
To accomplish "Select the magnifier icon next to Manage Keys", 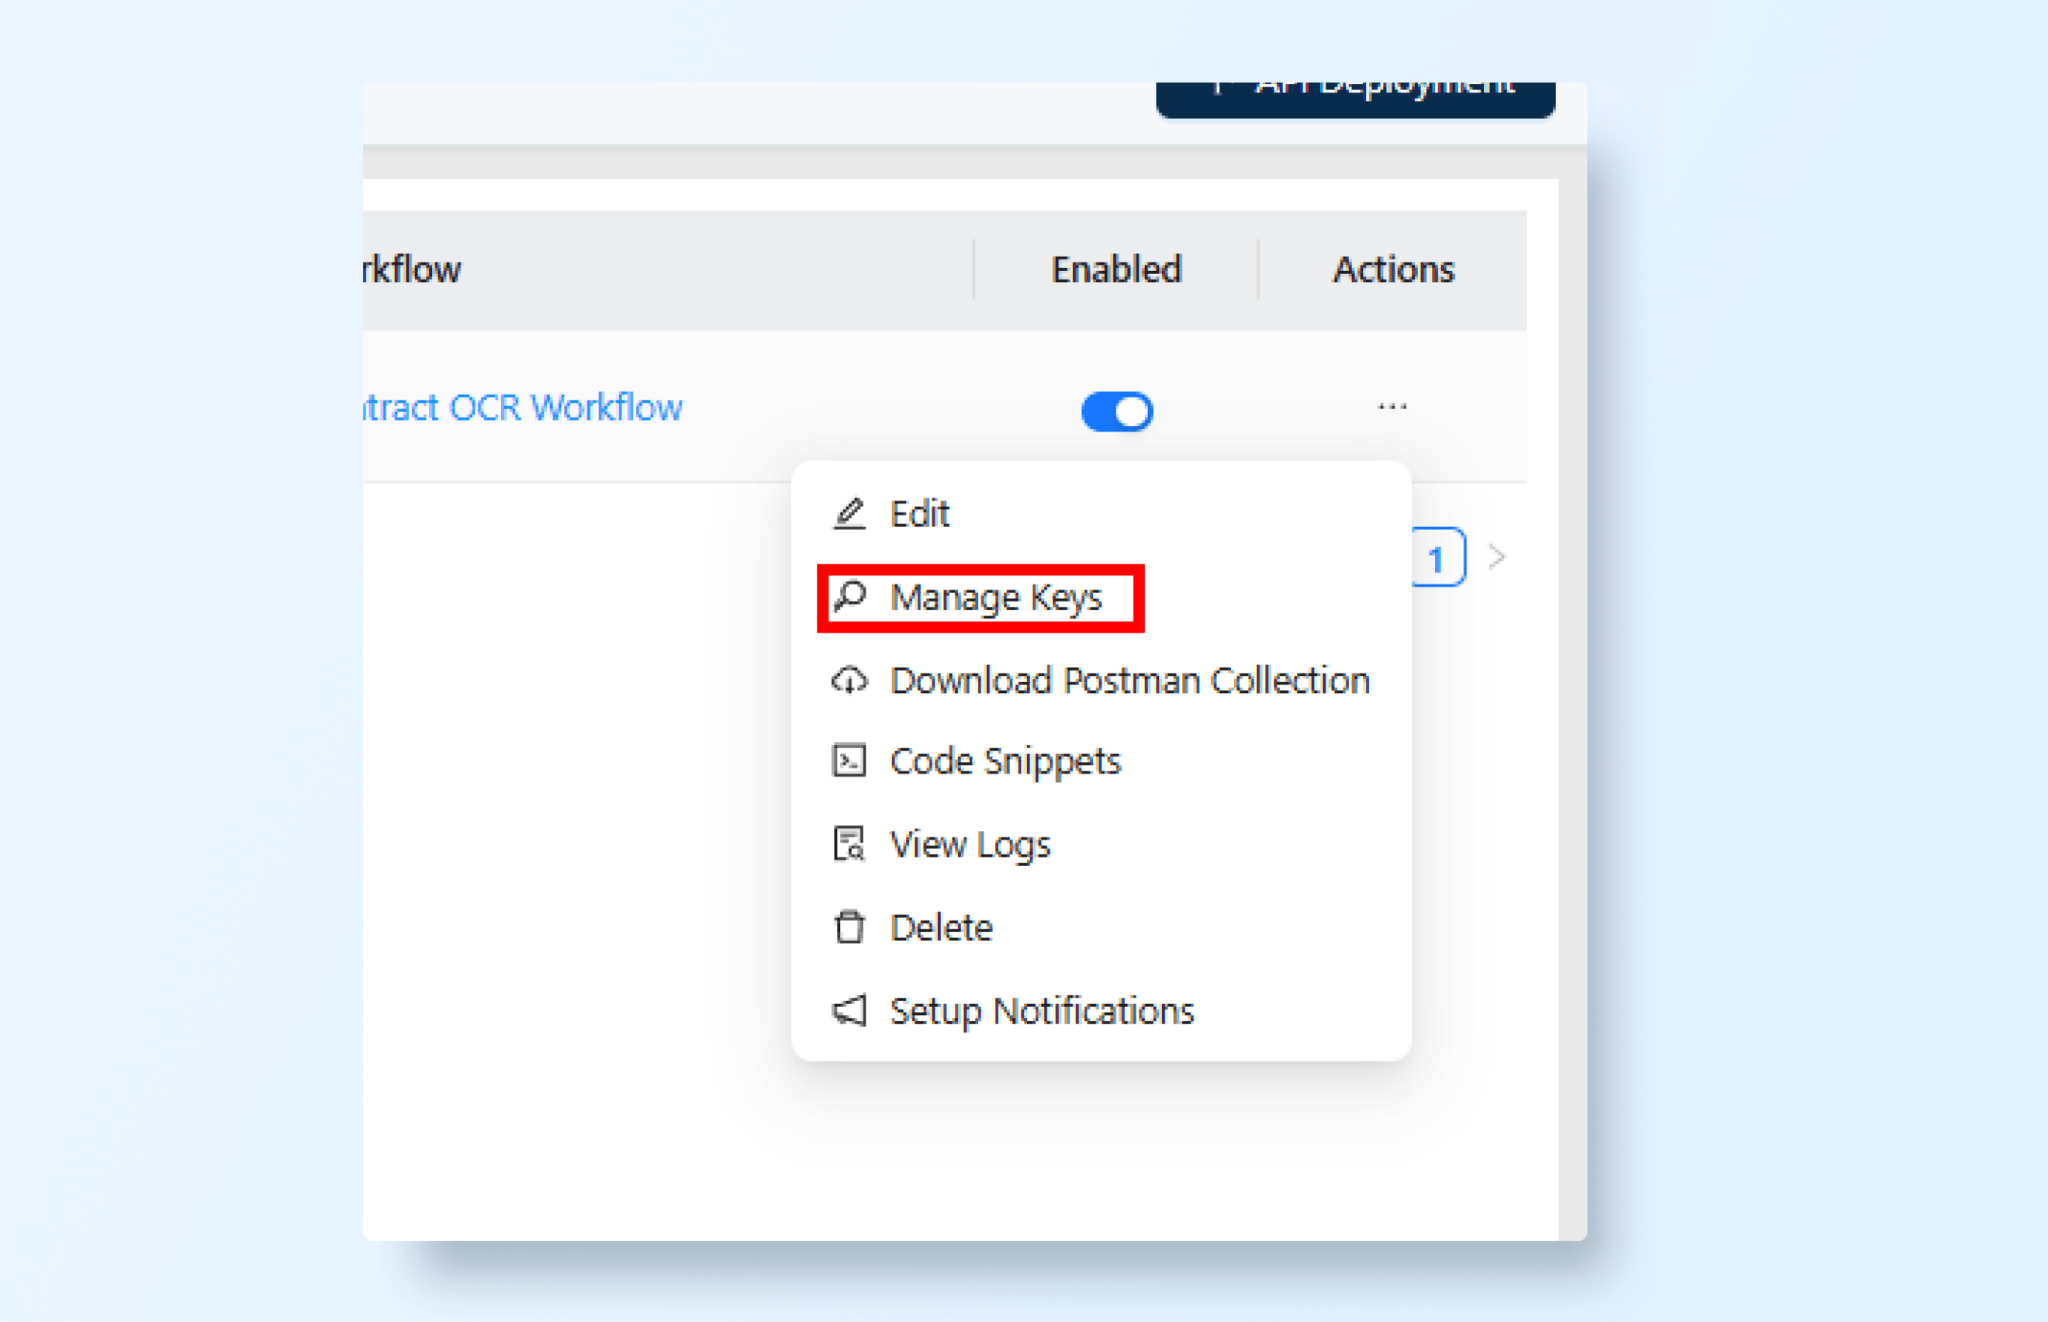I will pos(851,596).
